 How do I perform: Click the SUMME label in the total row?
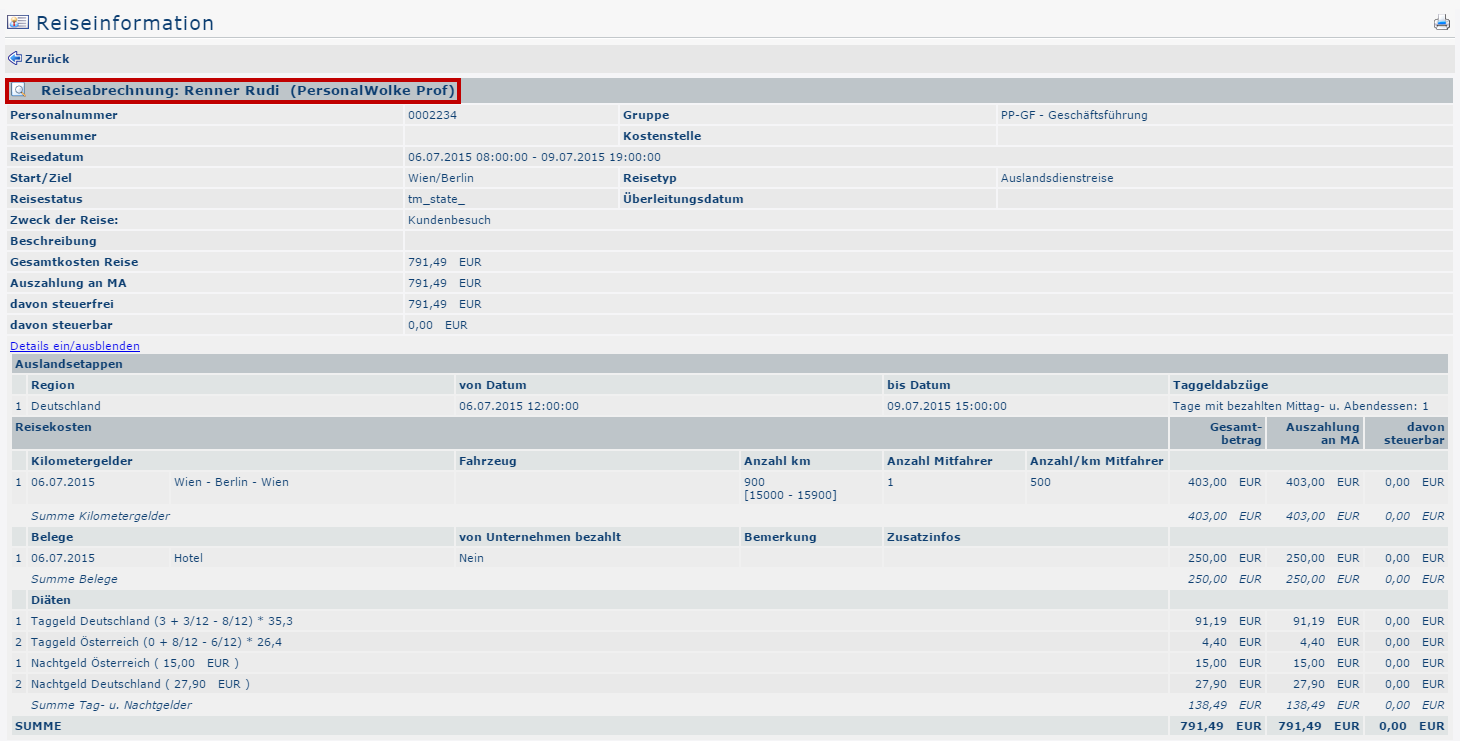[x=38, y=726]
